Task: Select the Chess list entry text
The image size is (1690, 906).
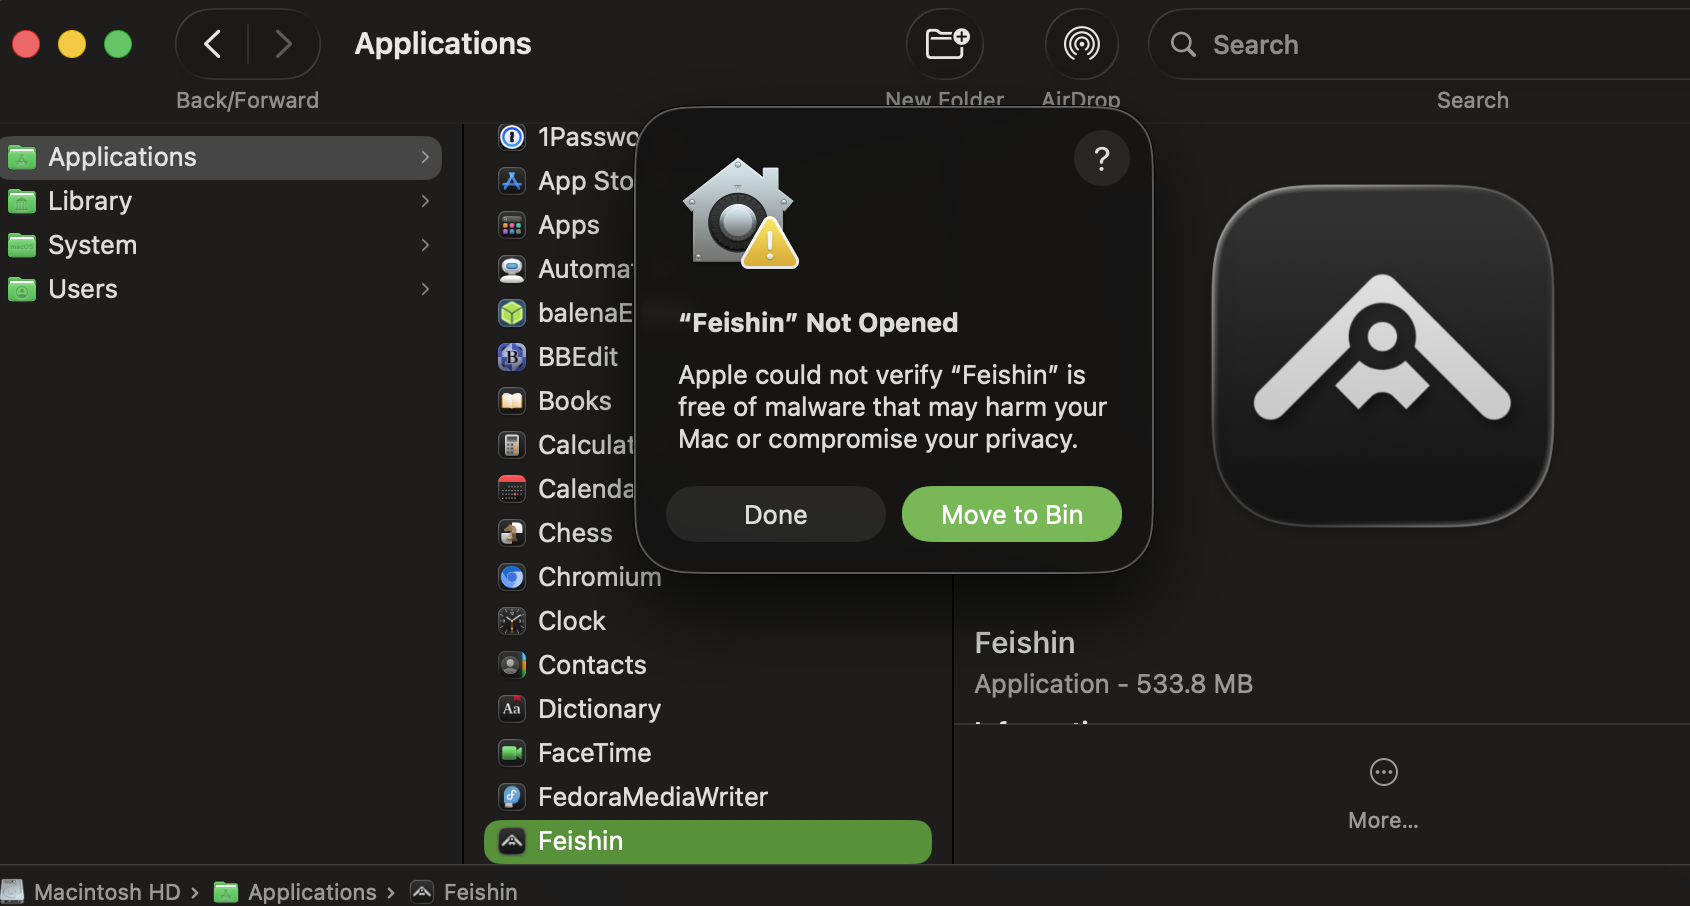Action: pos(575,533)
